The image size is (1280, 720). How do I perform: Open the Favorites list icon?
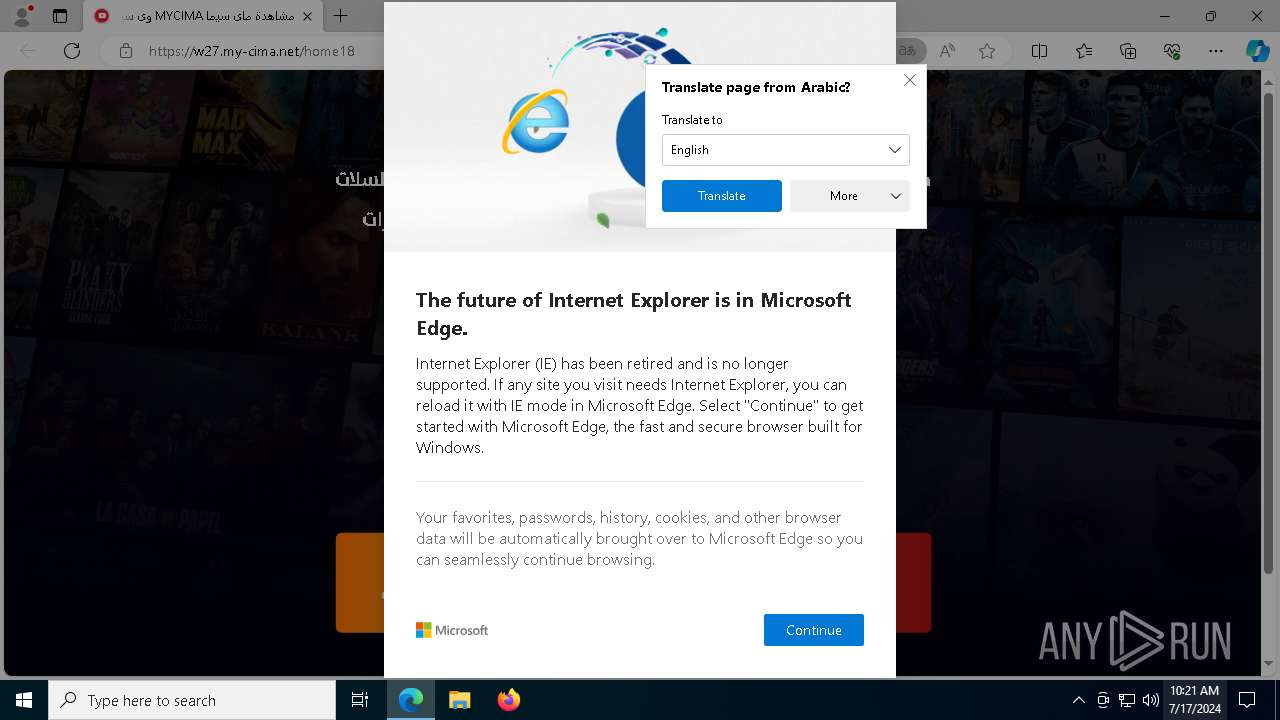(x=1084, y=51)
